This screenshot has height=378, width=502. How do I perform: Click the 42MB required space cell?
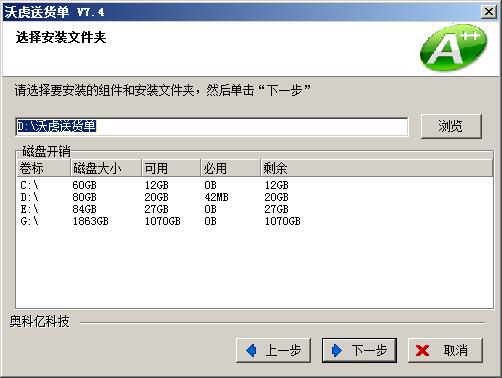tap(216, 197)
